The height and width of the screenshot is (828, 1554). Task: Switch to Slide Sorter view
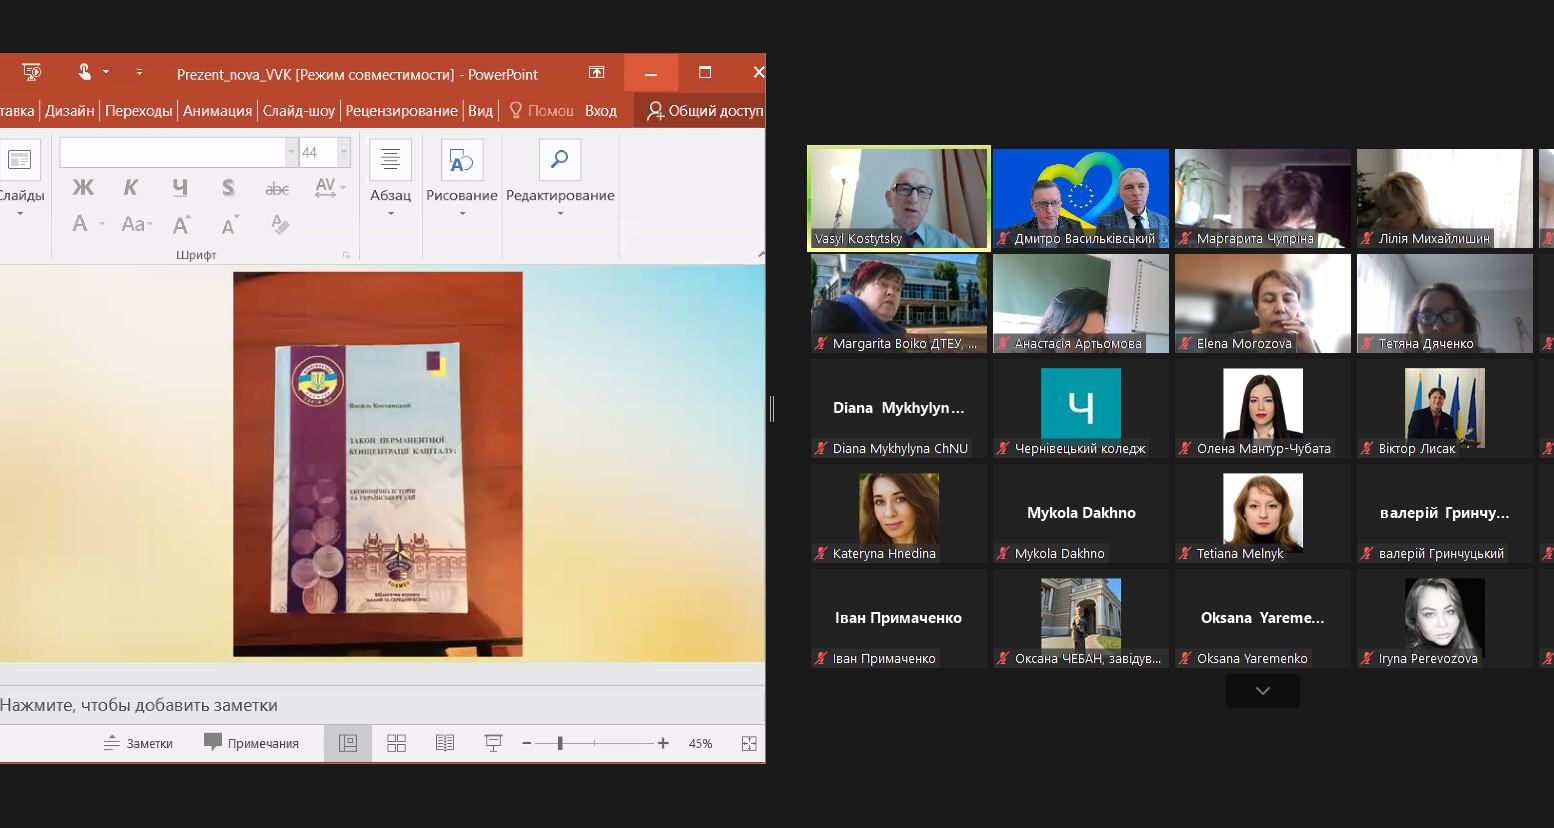click(396, 743)
